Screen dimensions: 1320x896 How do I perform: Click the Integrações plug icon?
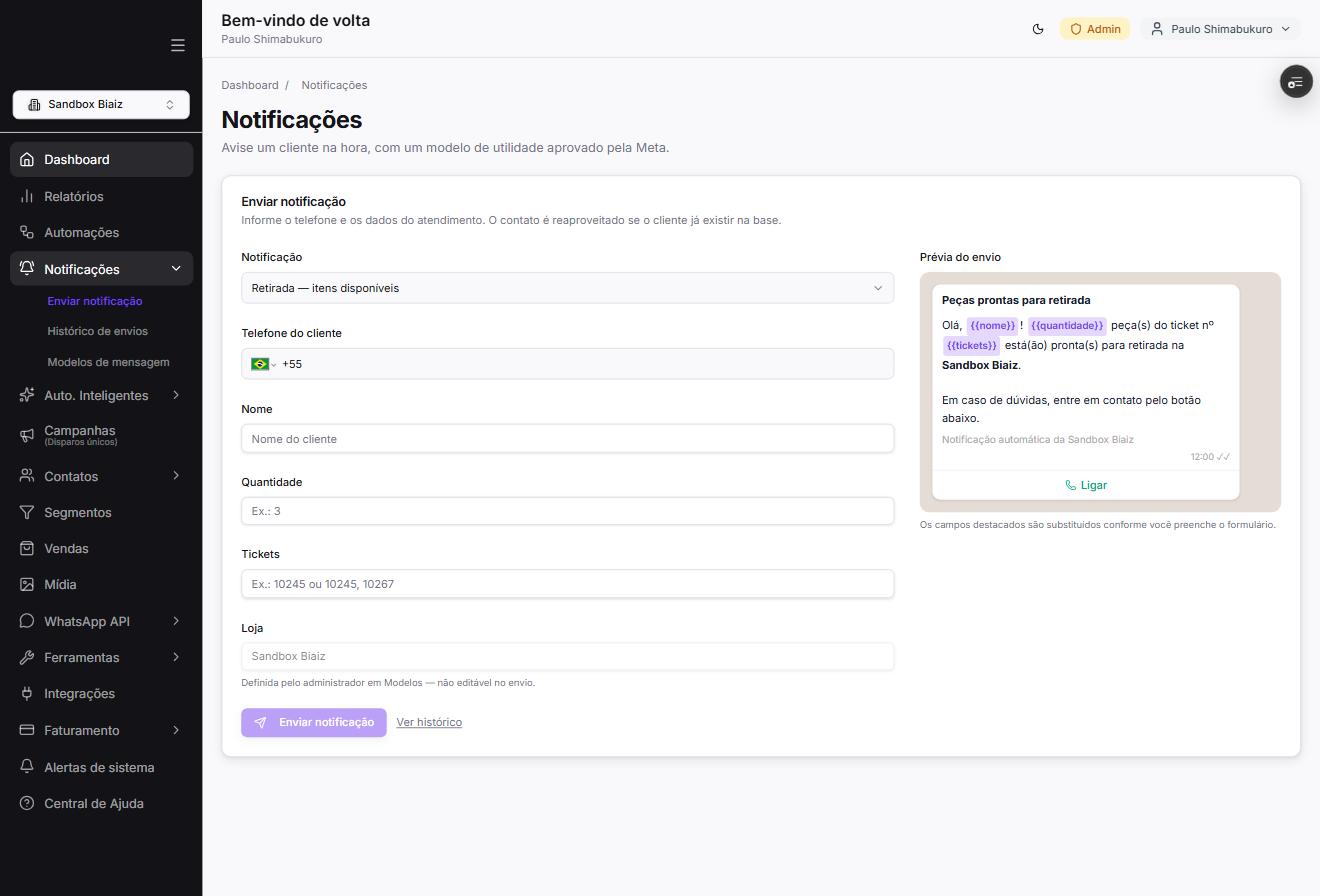click(x=27, y=693)
